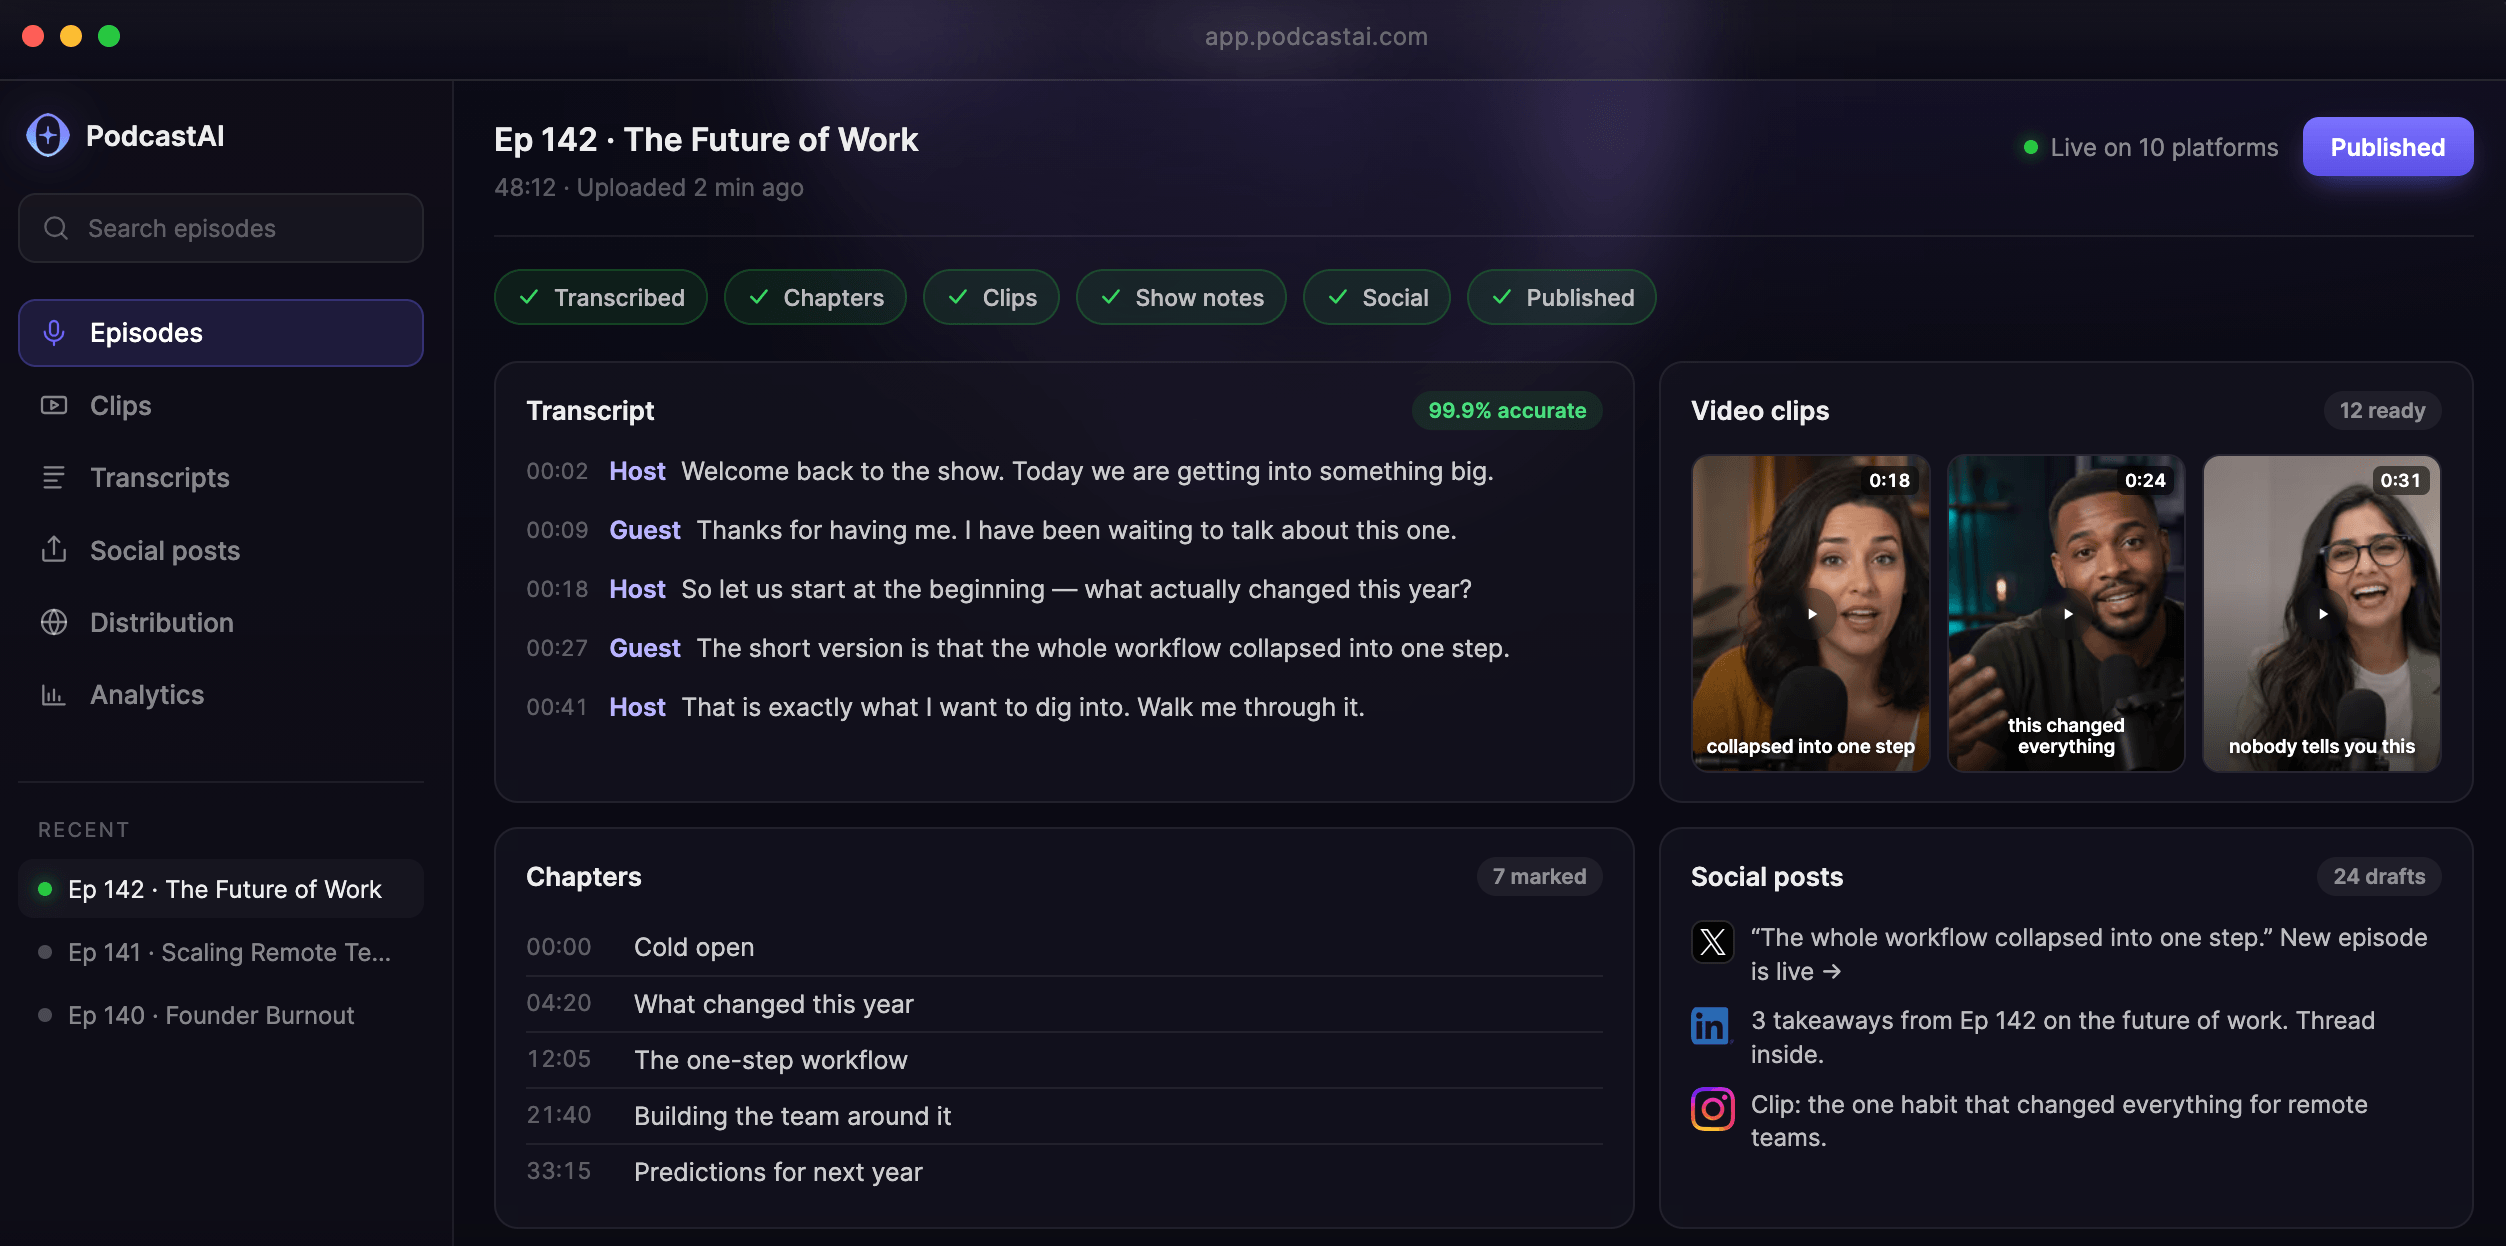Select the Social status pill
The height and width of the screenshot is (1246, 2506).
[x=1377, y=297]
